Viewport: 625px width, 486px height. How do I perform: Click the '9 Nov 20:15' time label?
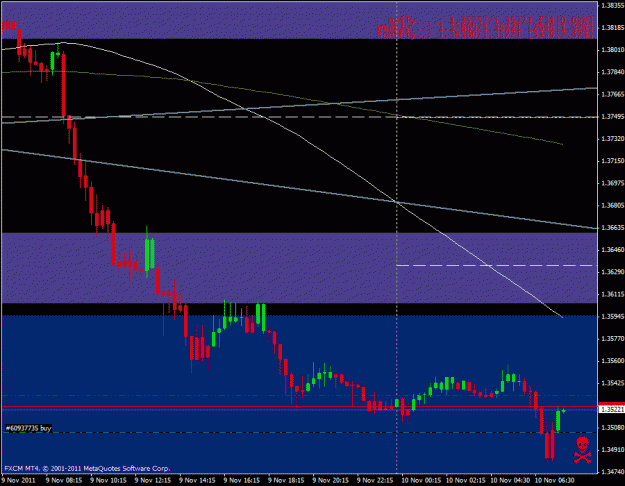[x=331, y=480]
